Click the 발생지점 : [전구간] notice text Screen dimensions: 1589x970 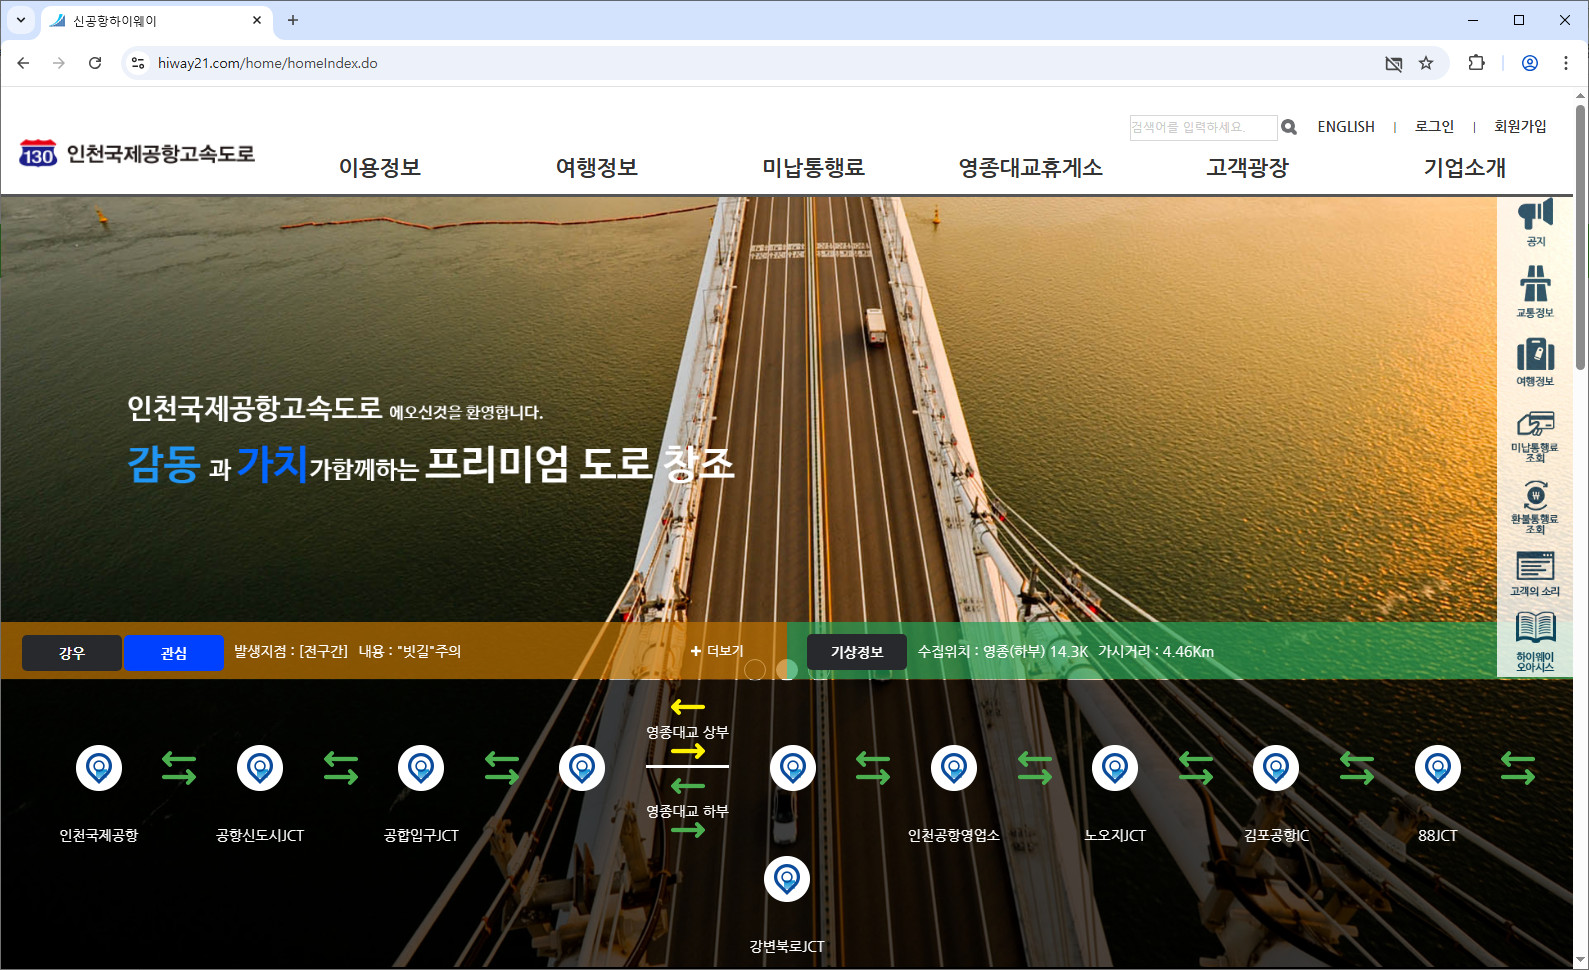pyautogui.click(x=291, y=652)
